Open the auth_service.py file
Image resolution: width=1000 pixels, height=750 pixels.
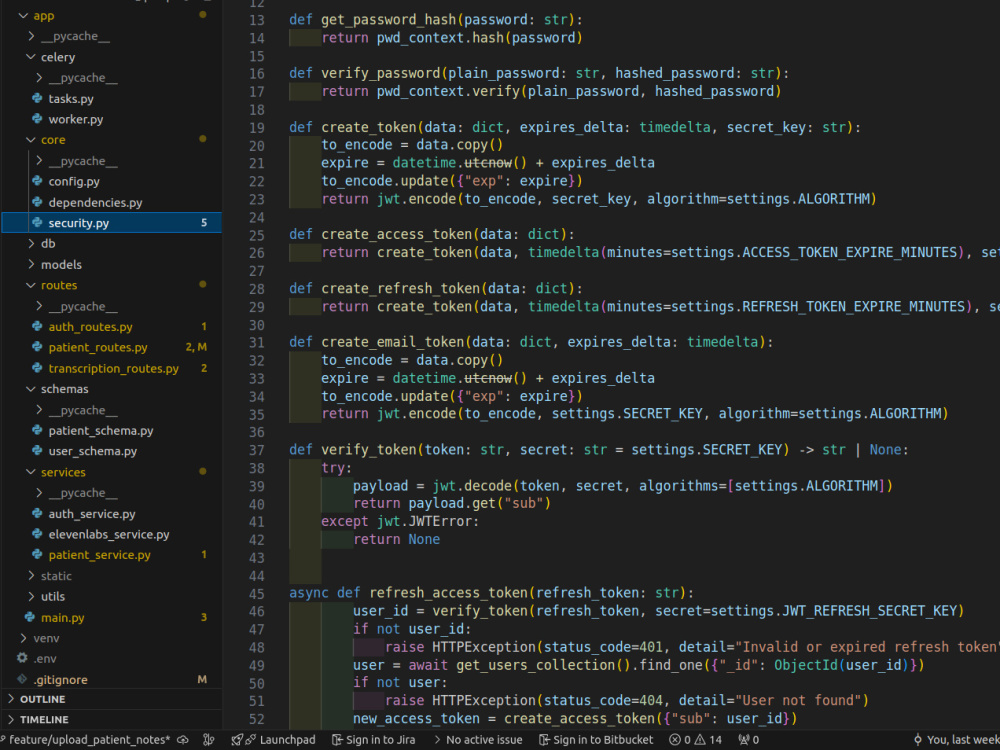(92, 514)
